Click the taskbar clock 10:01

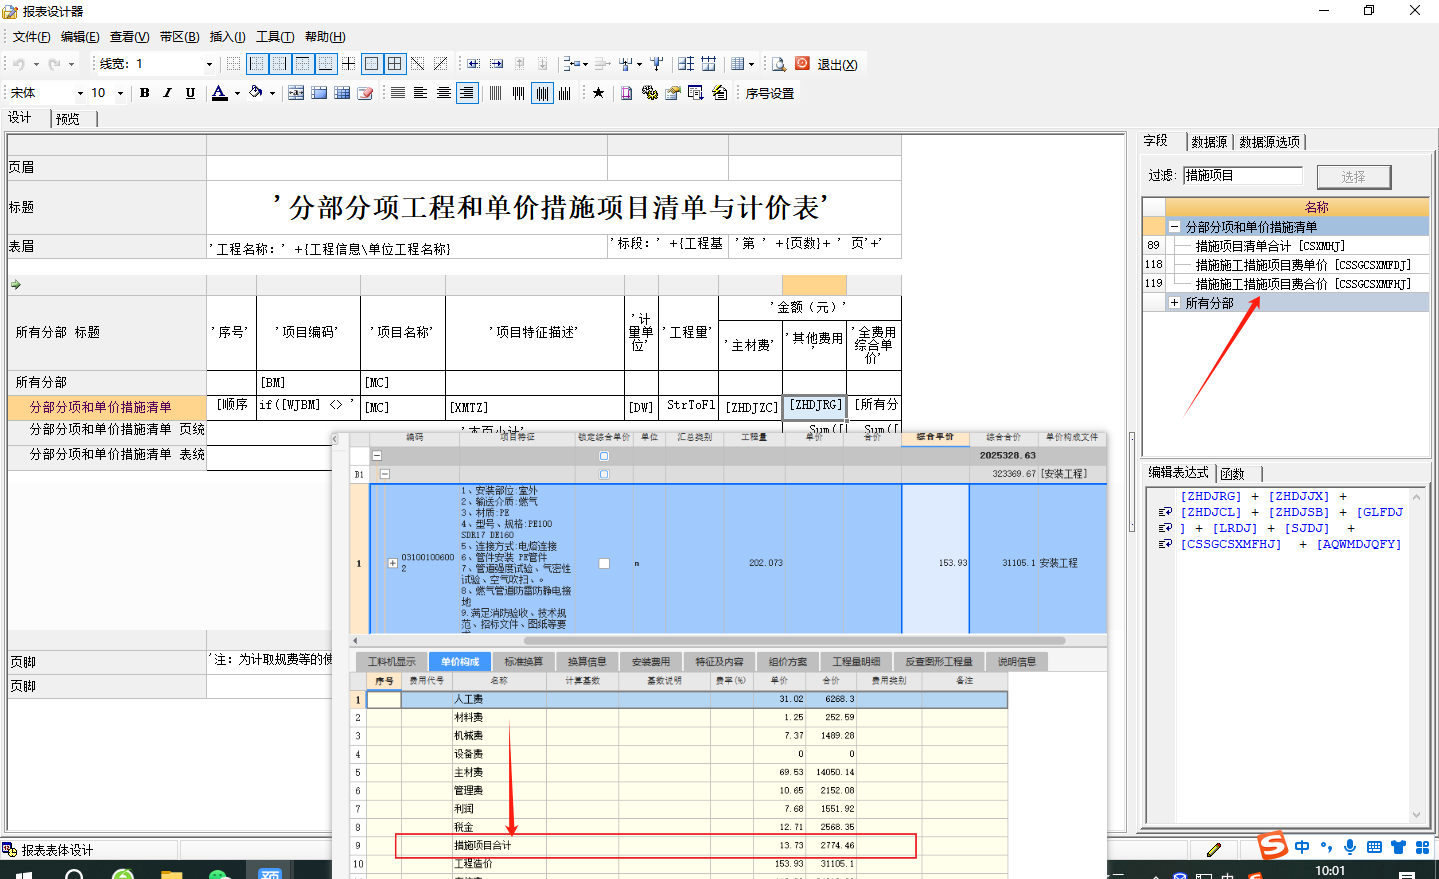(1330, 871)
